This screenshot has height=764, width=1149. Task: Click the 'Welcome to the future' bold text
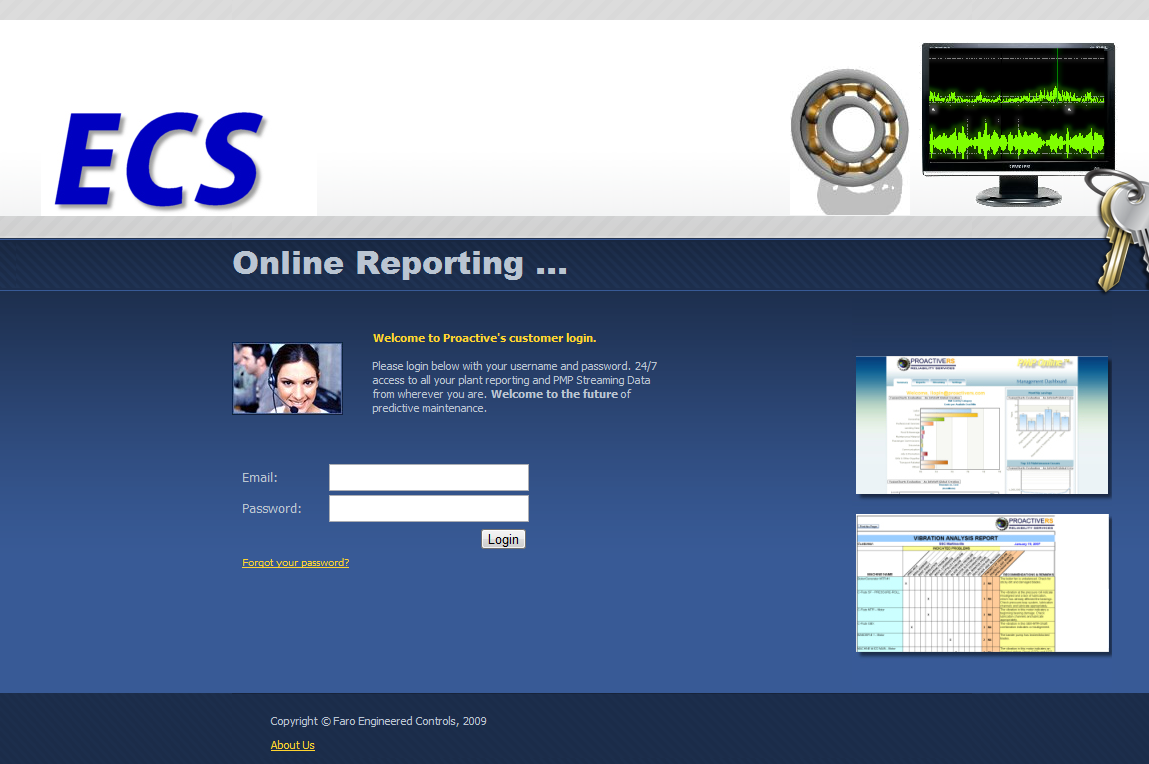[x=555, y=394]
